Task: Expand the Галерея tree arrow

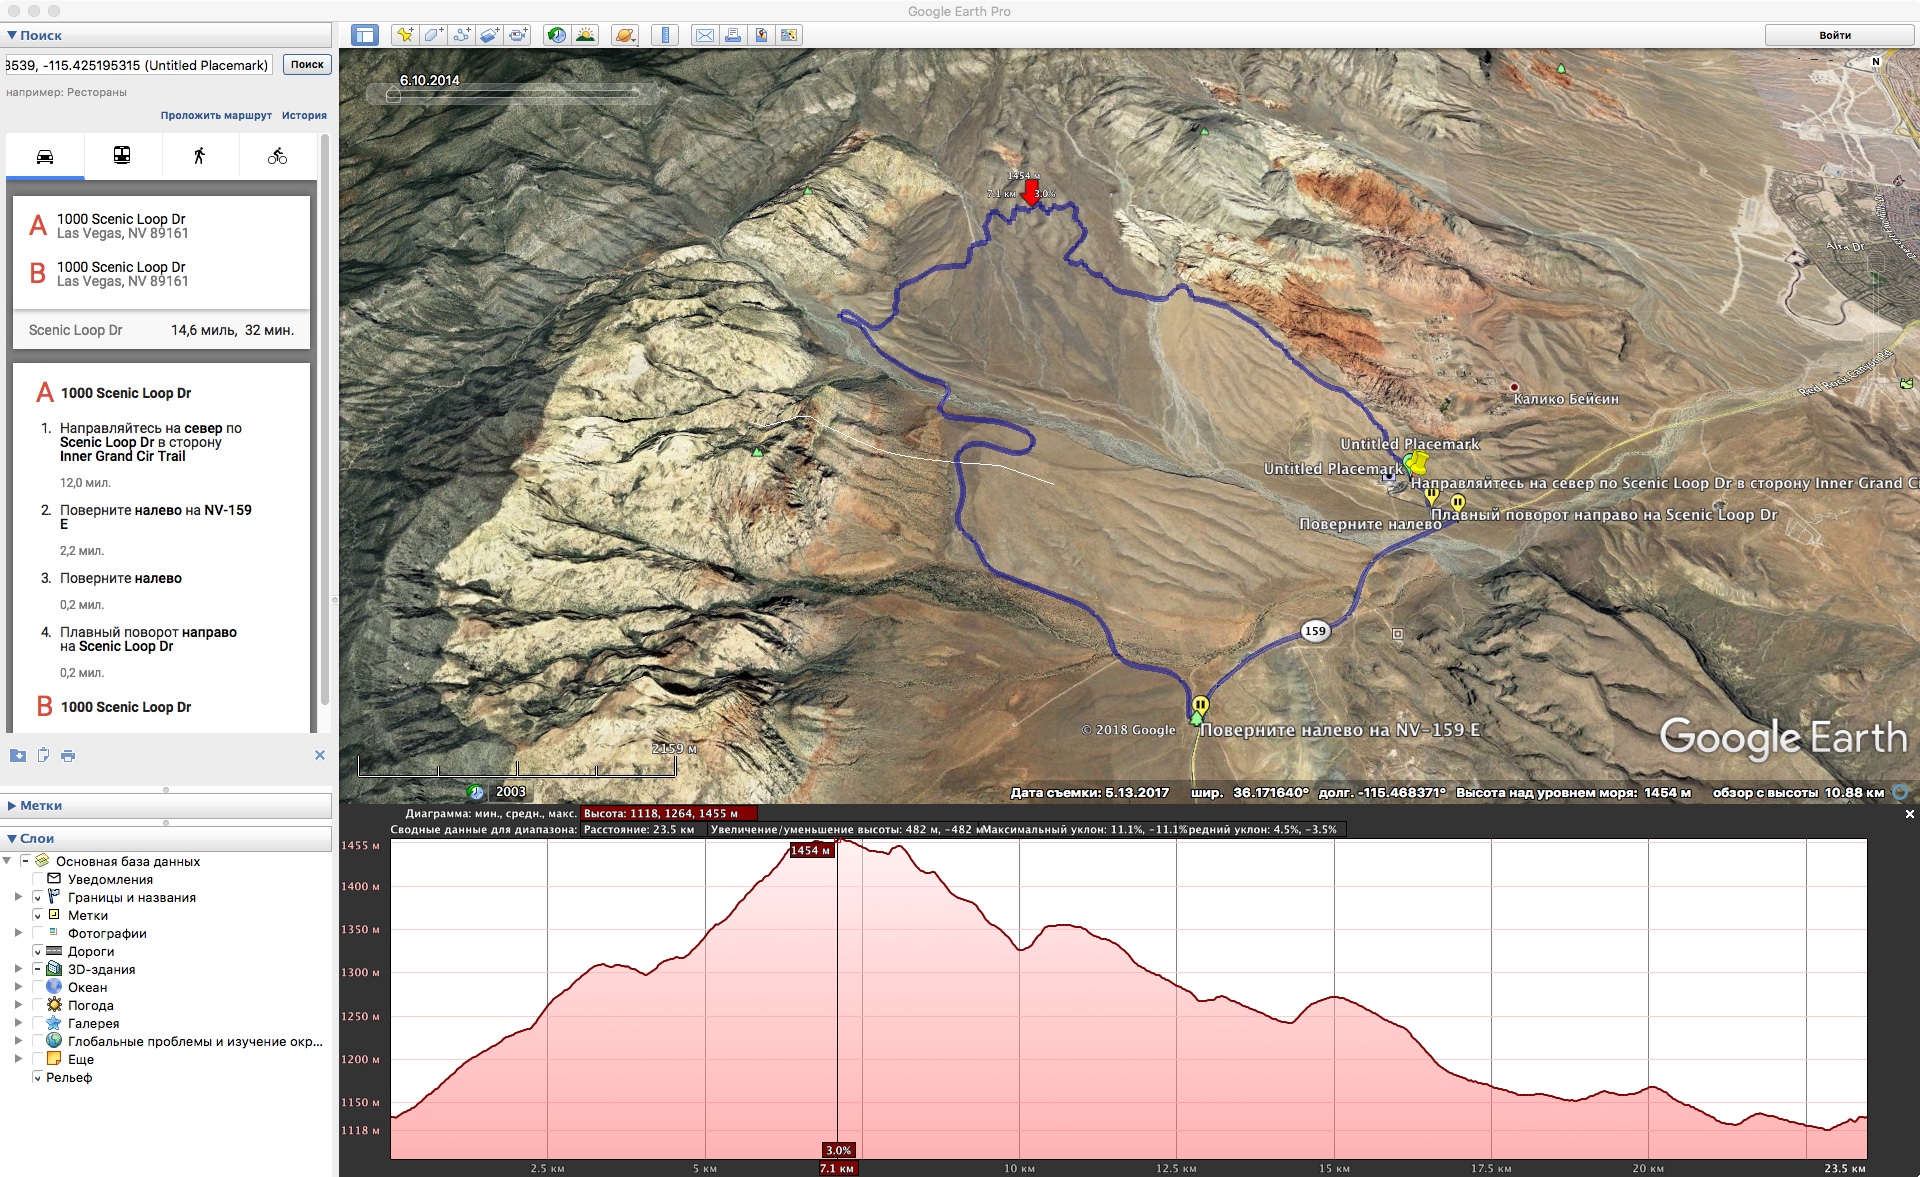Action: tap(18, 1023)
